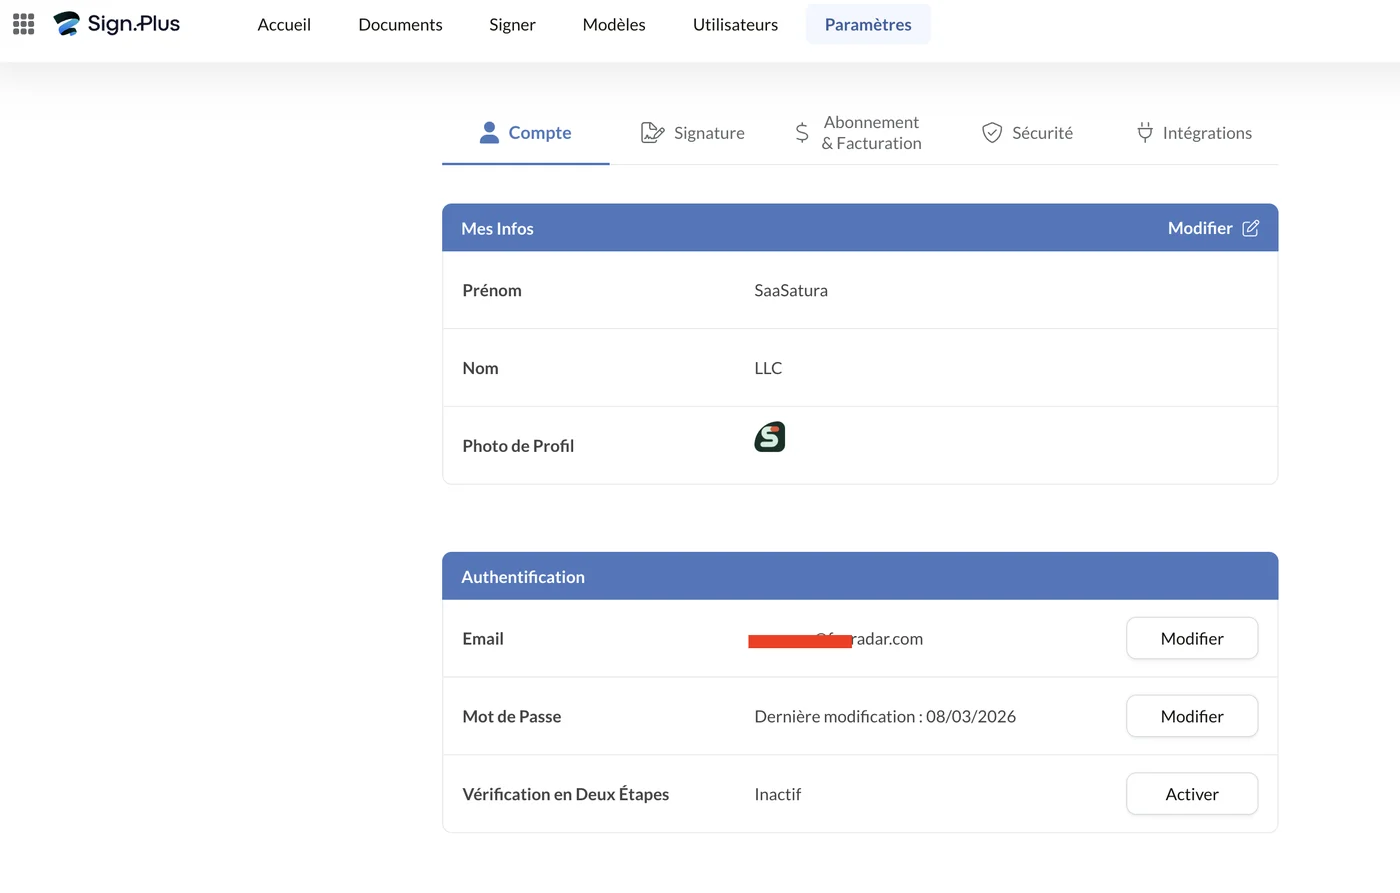Viewport: 1400px width, 893px height.
Task: Go to Accueil in top navigation
Action: pyautogui.click(x=284, y=24)
